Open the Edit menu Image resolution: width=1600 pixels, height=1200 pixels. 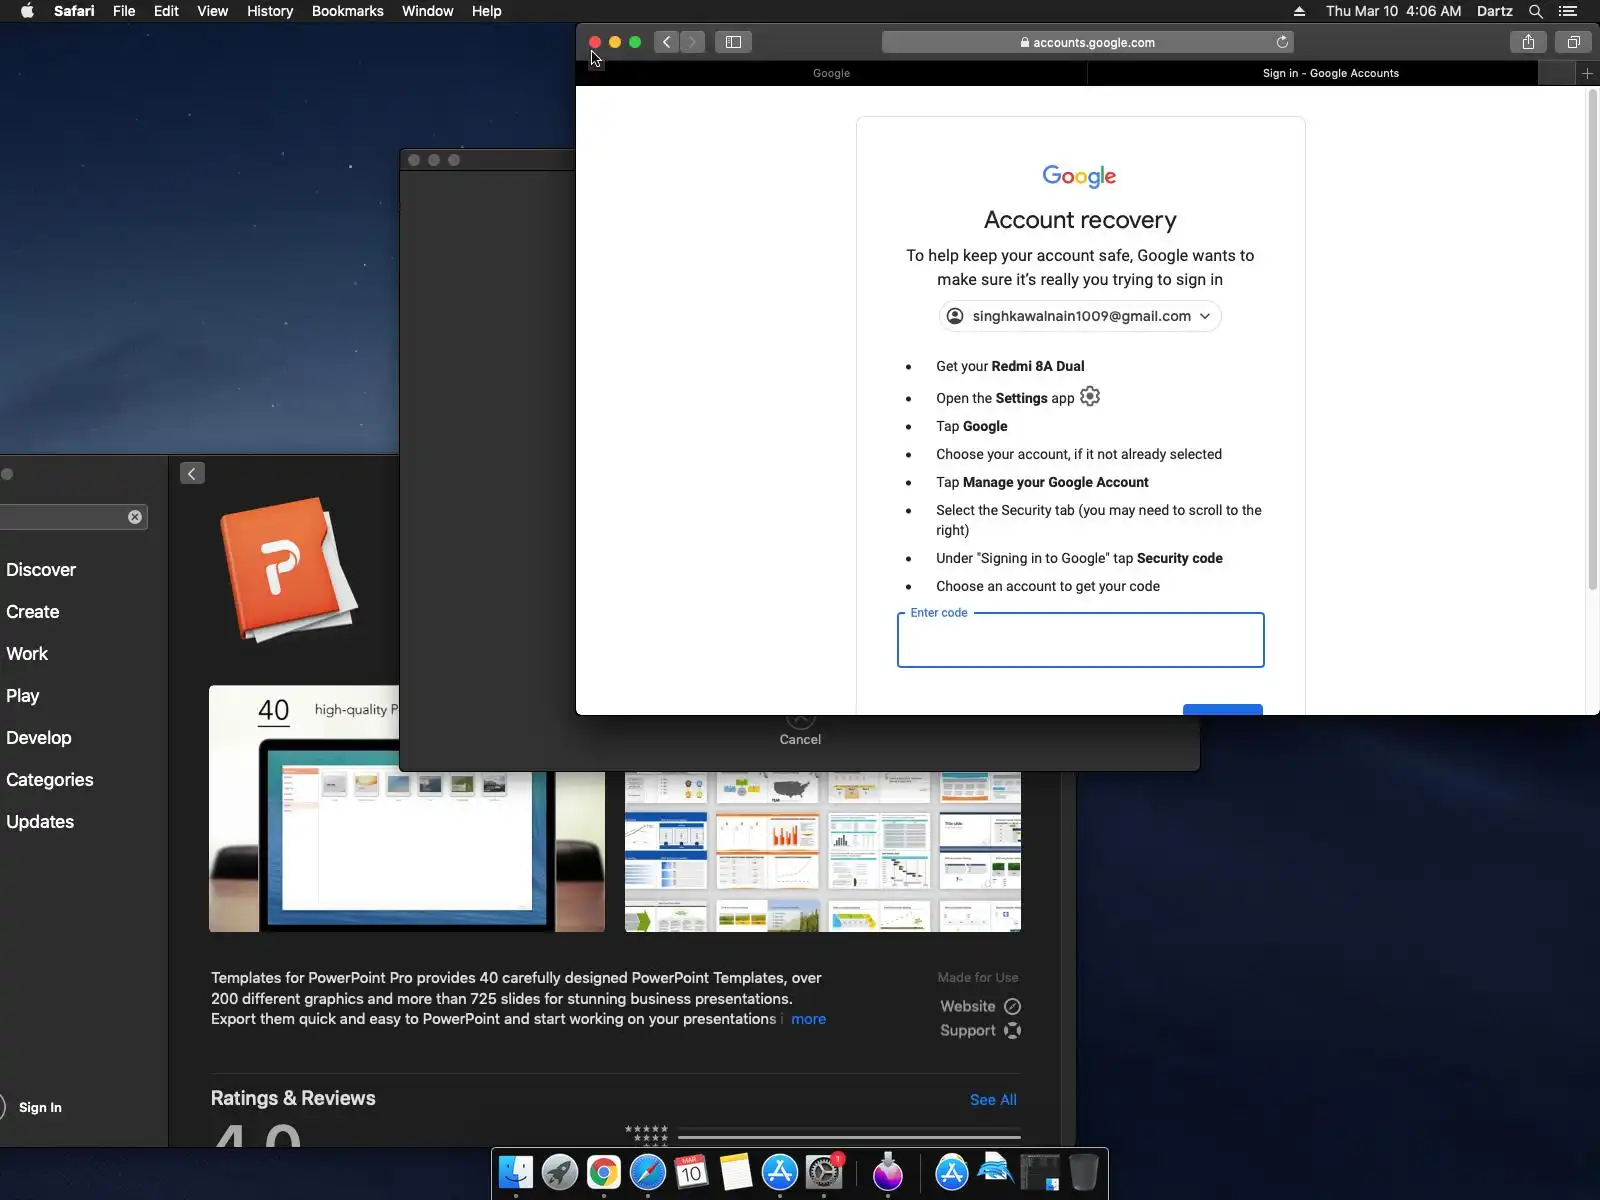pyautogui.click(x=166, y=11)
